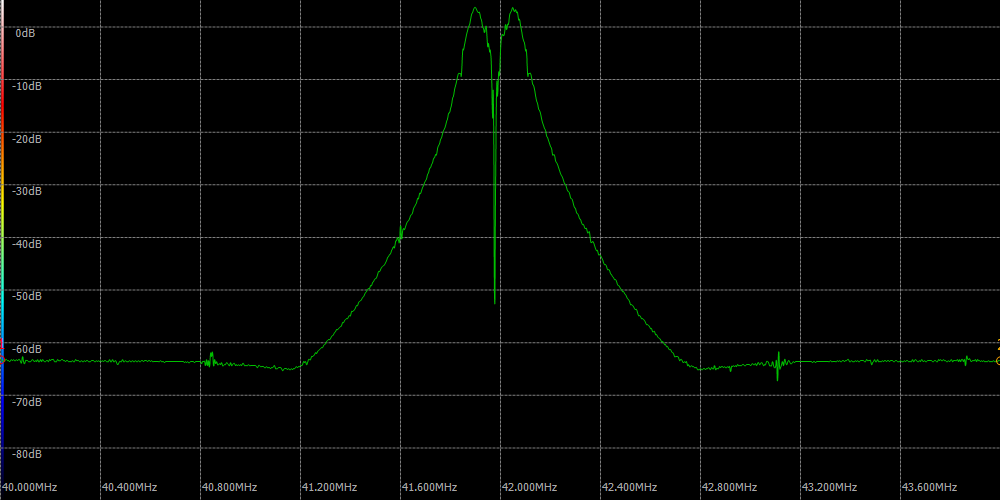
Task: Click the 0dB amplitude axis label
Action: [26, 33]
